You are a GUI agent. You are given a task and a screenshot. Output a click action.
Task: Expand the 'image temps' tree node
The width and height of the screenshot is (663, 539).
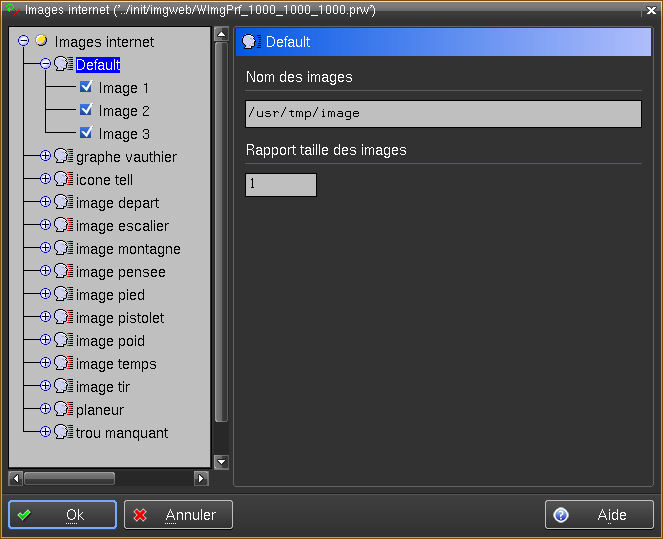point(45,363)
